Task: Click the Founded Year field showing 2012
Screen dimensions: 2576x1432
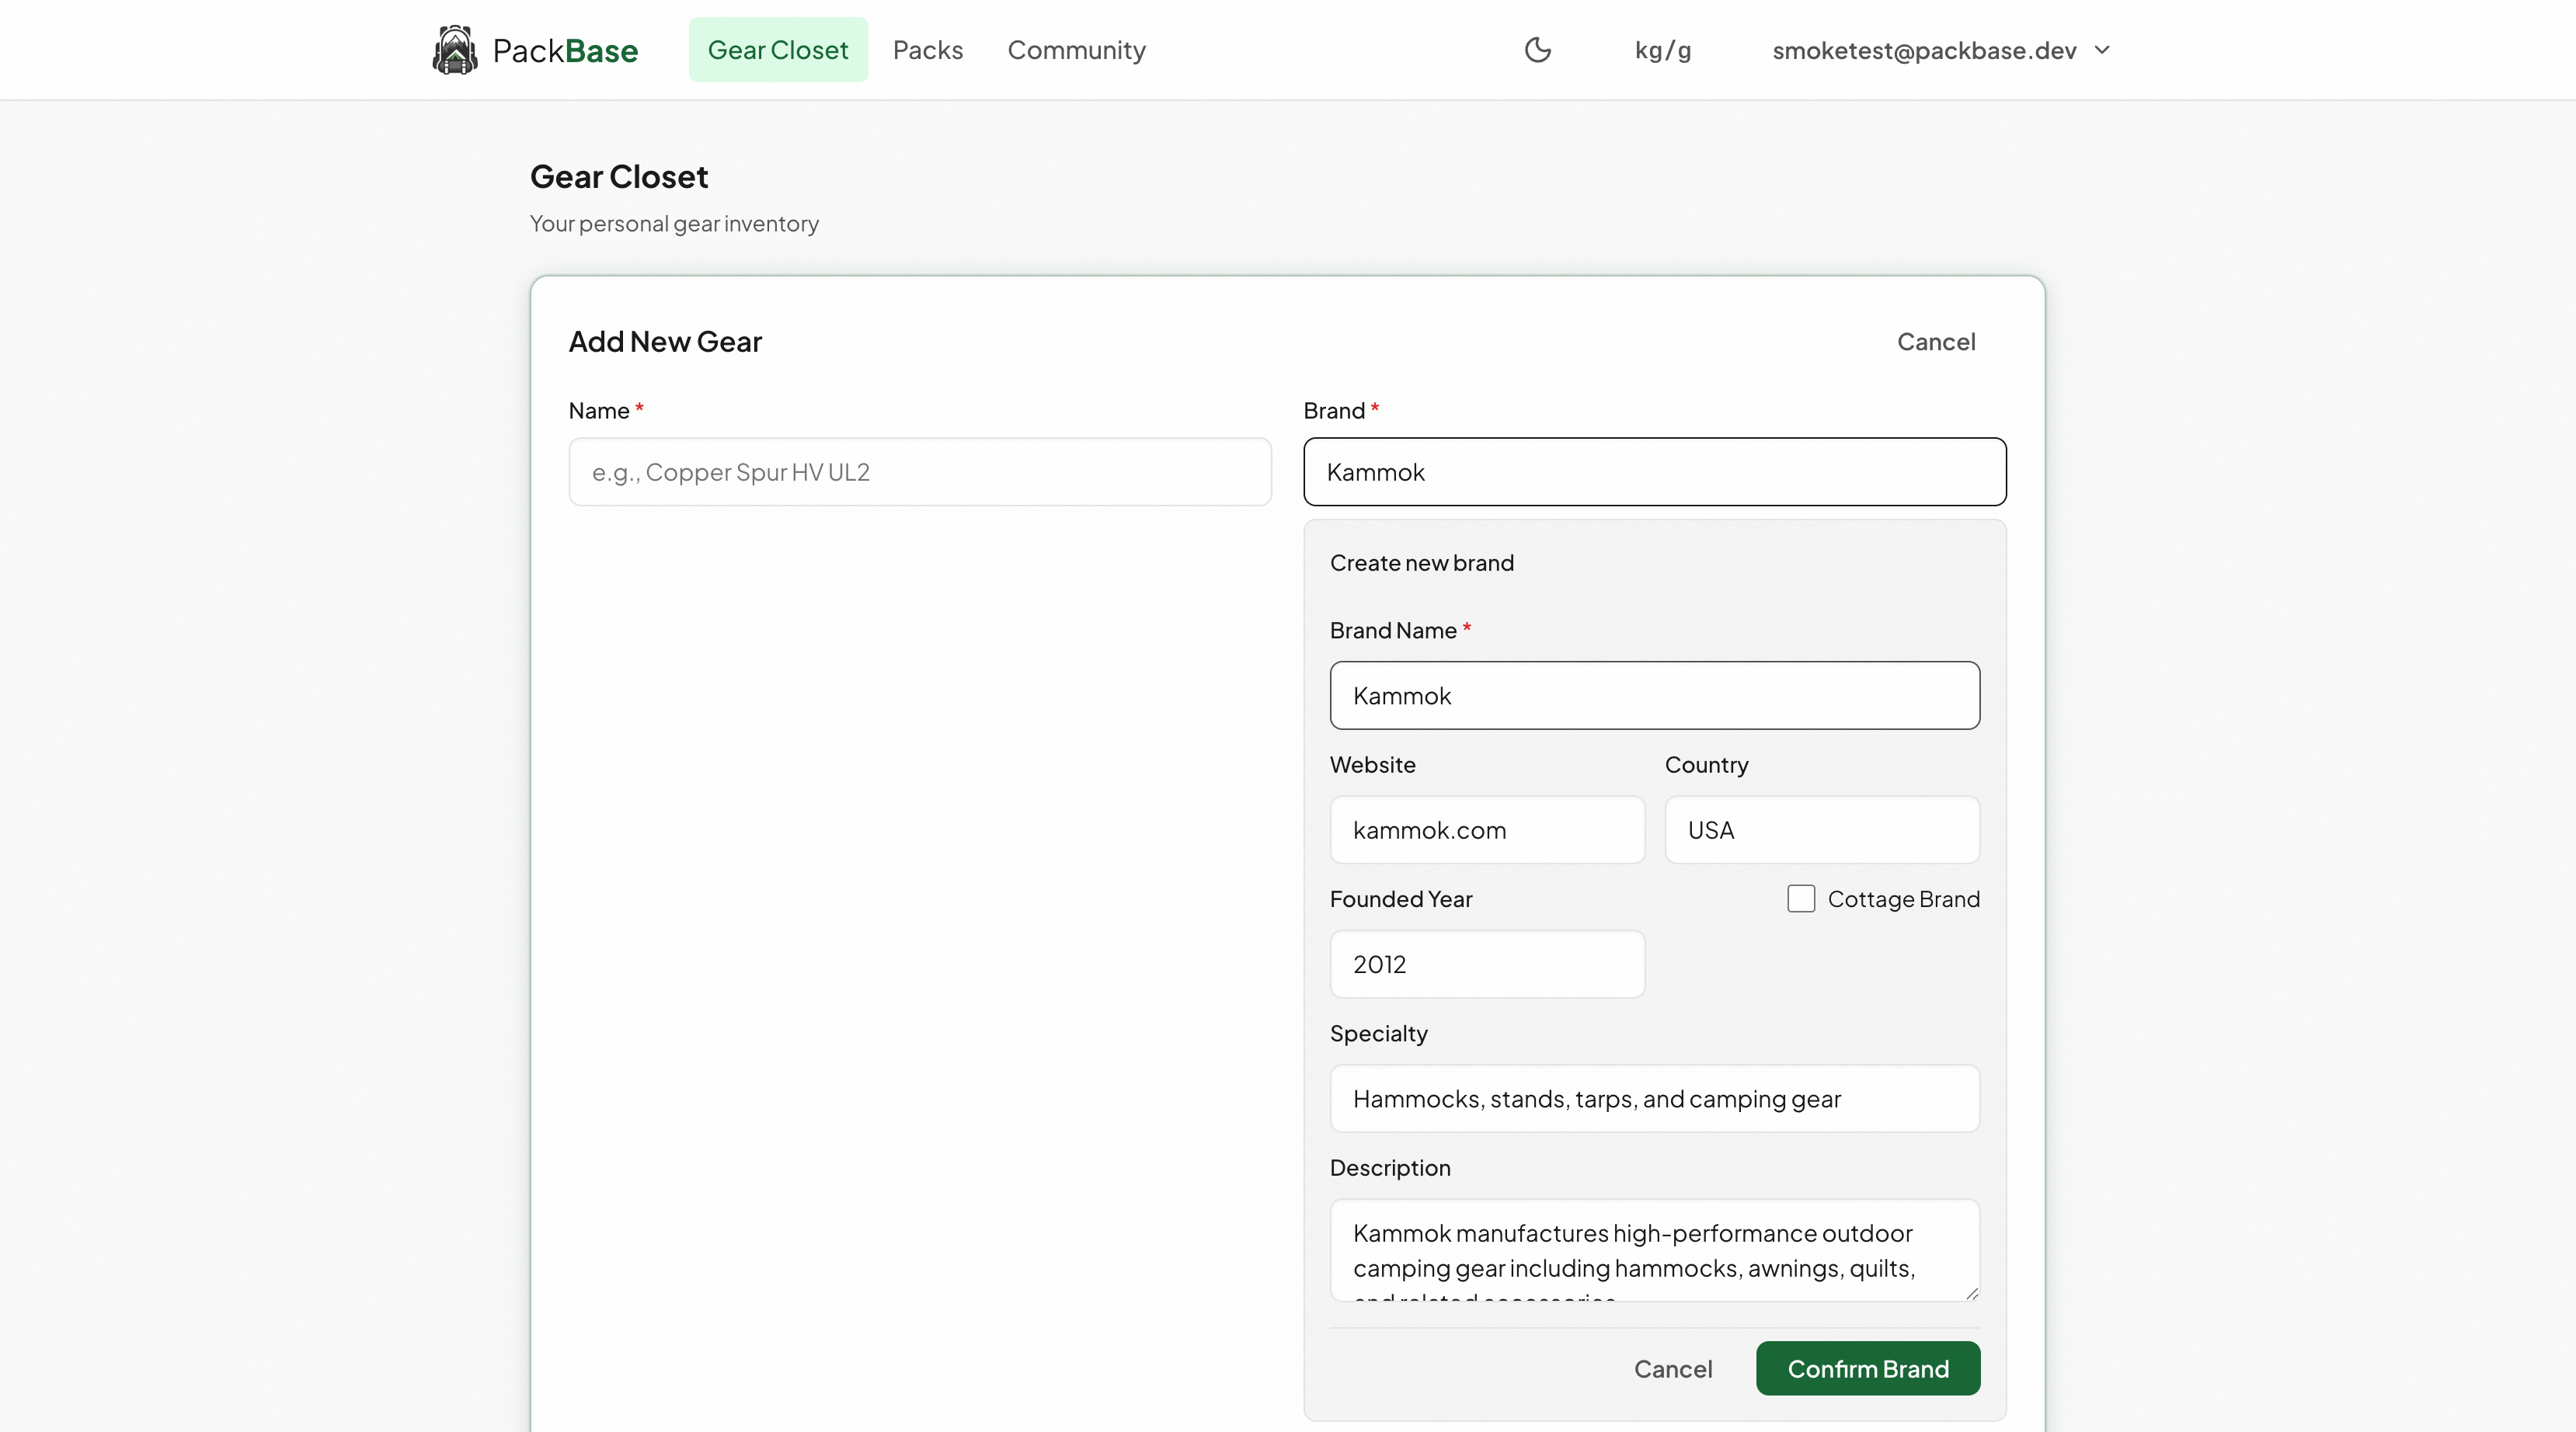Action: point(1487,964)
